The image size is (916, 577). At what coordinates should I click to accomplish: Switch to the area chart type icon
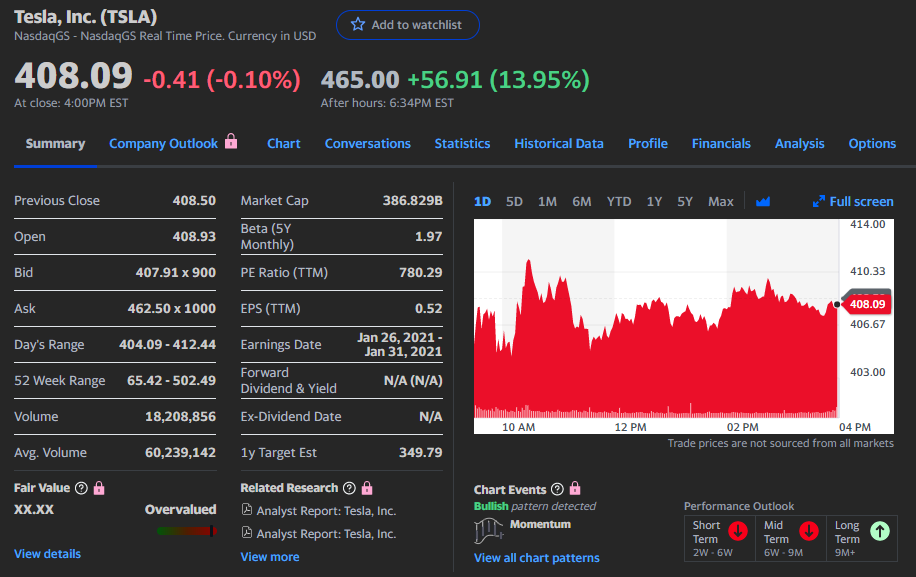point(763,201)
